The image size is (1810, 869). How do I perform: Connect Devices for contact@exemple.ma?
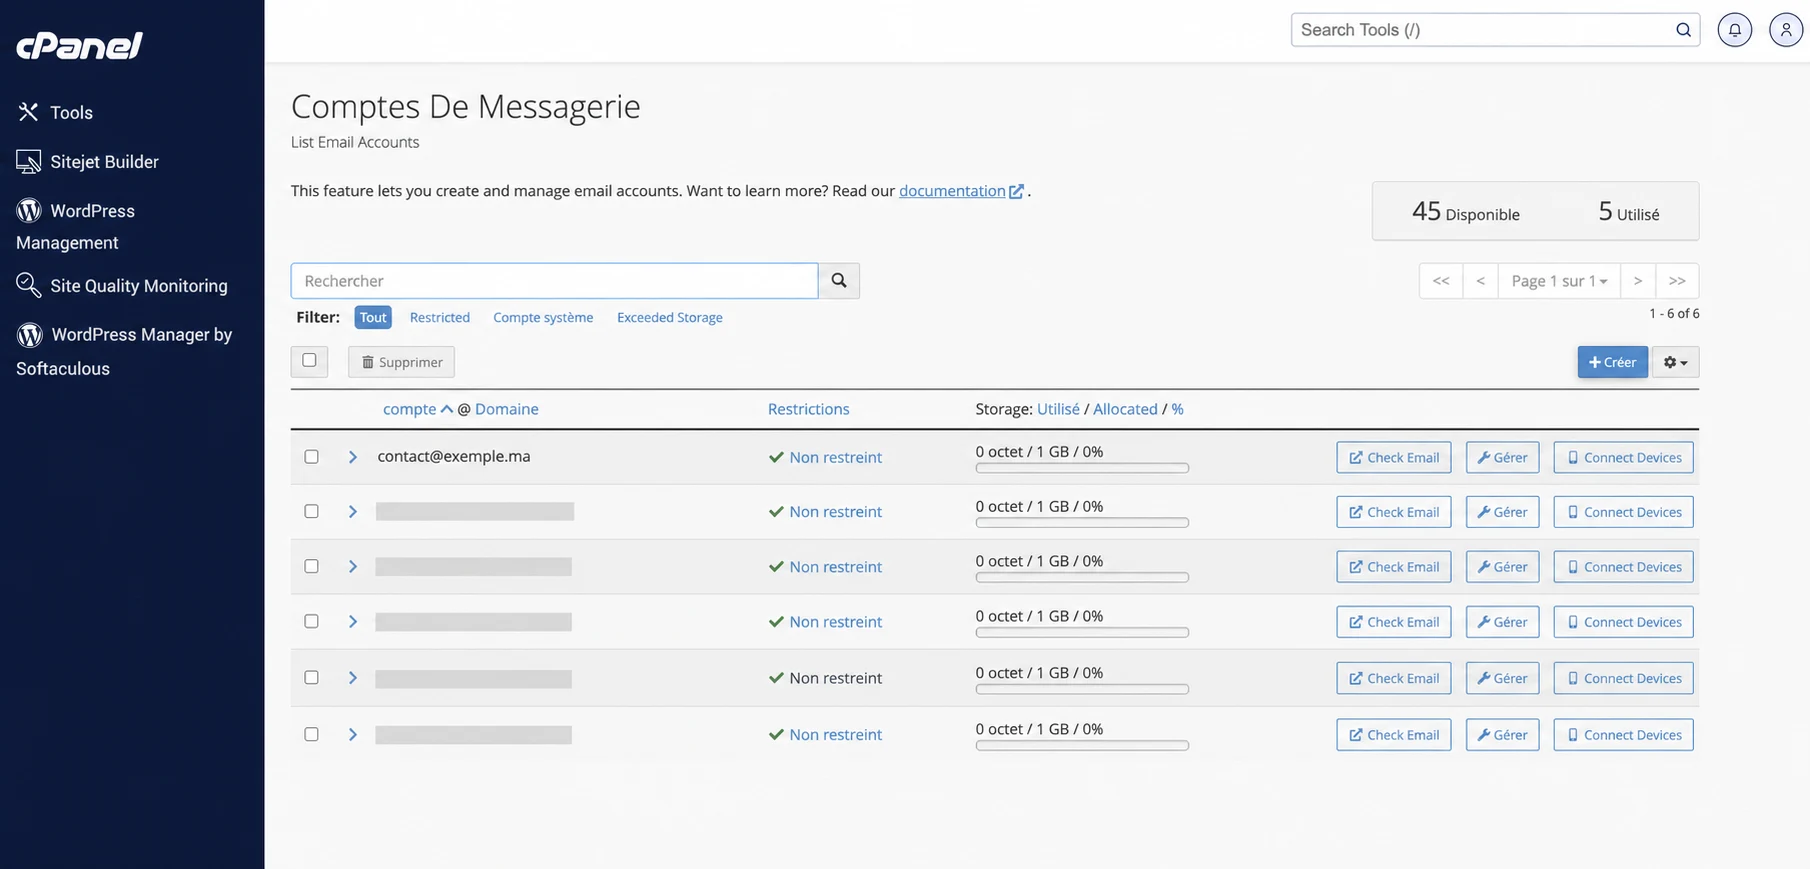(1623, 457)
